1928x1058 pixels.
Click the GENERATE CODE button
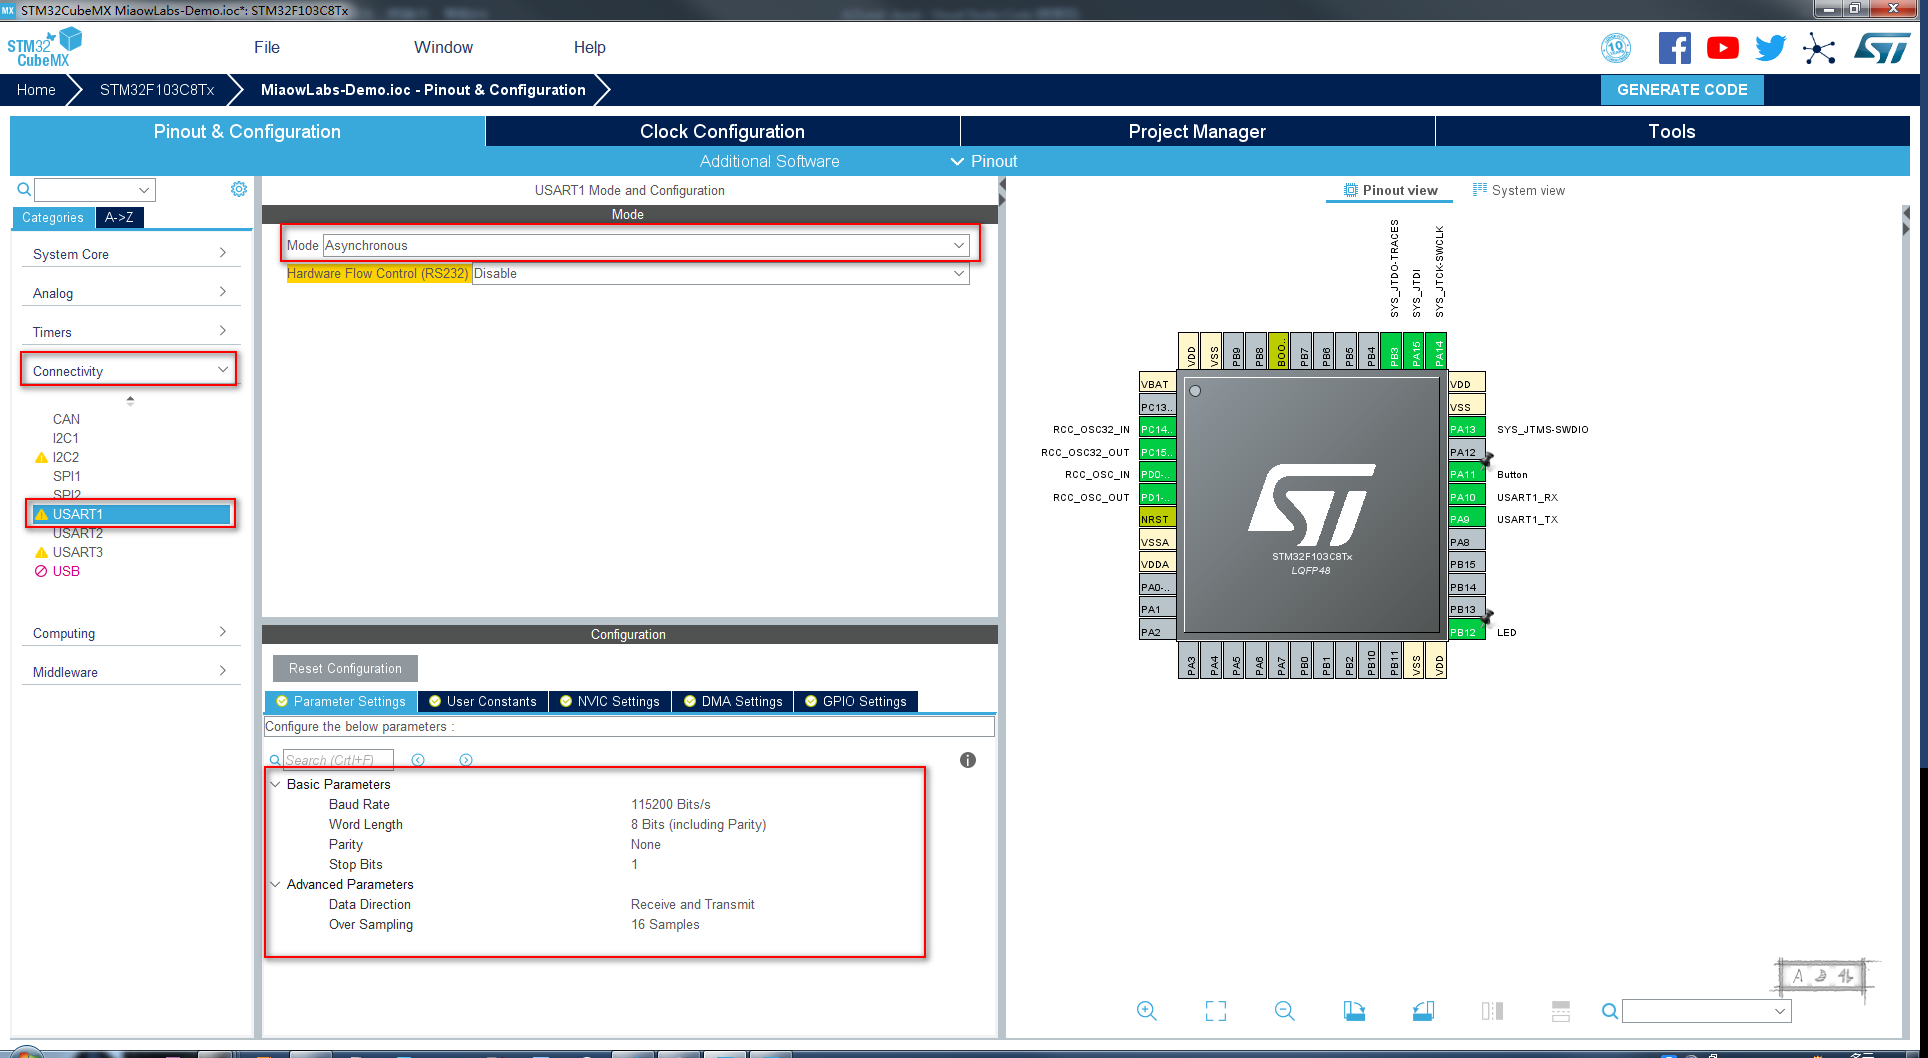(x=1682, y=89)
